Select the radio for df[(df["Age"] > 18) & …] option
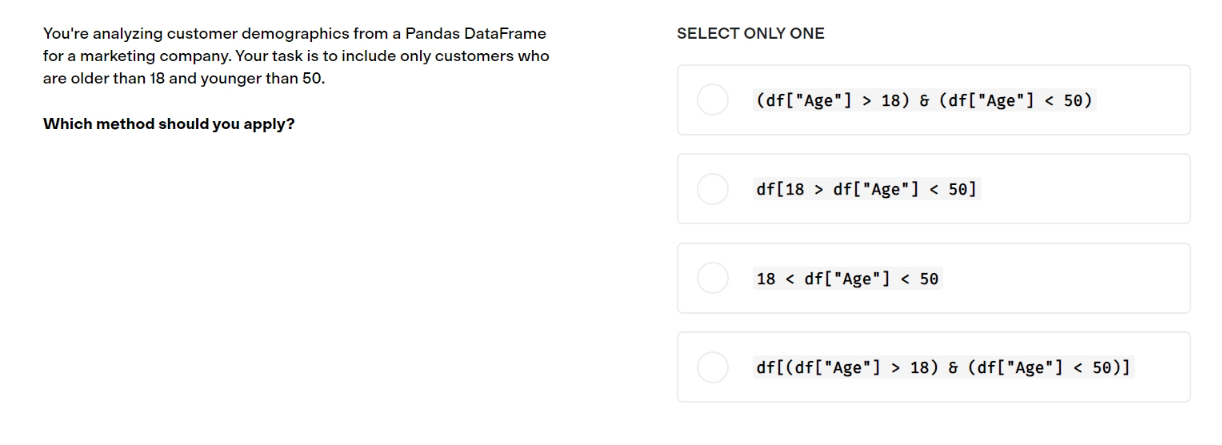The height and width of the screenshot is (445, 1222). click(712, 367)
